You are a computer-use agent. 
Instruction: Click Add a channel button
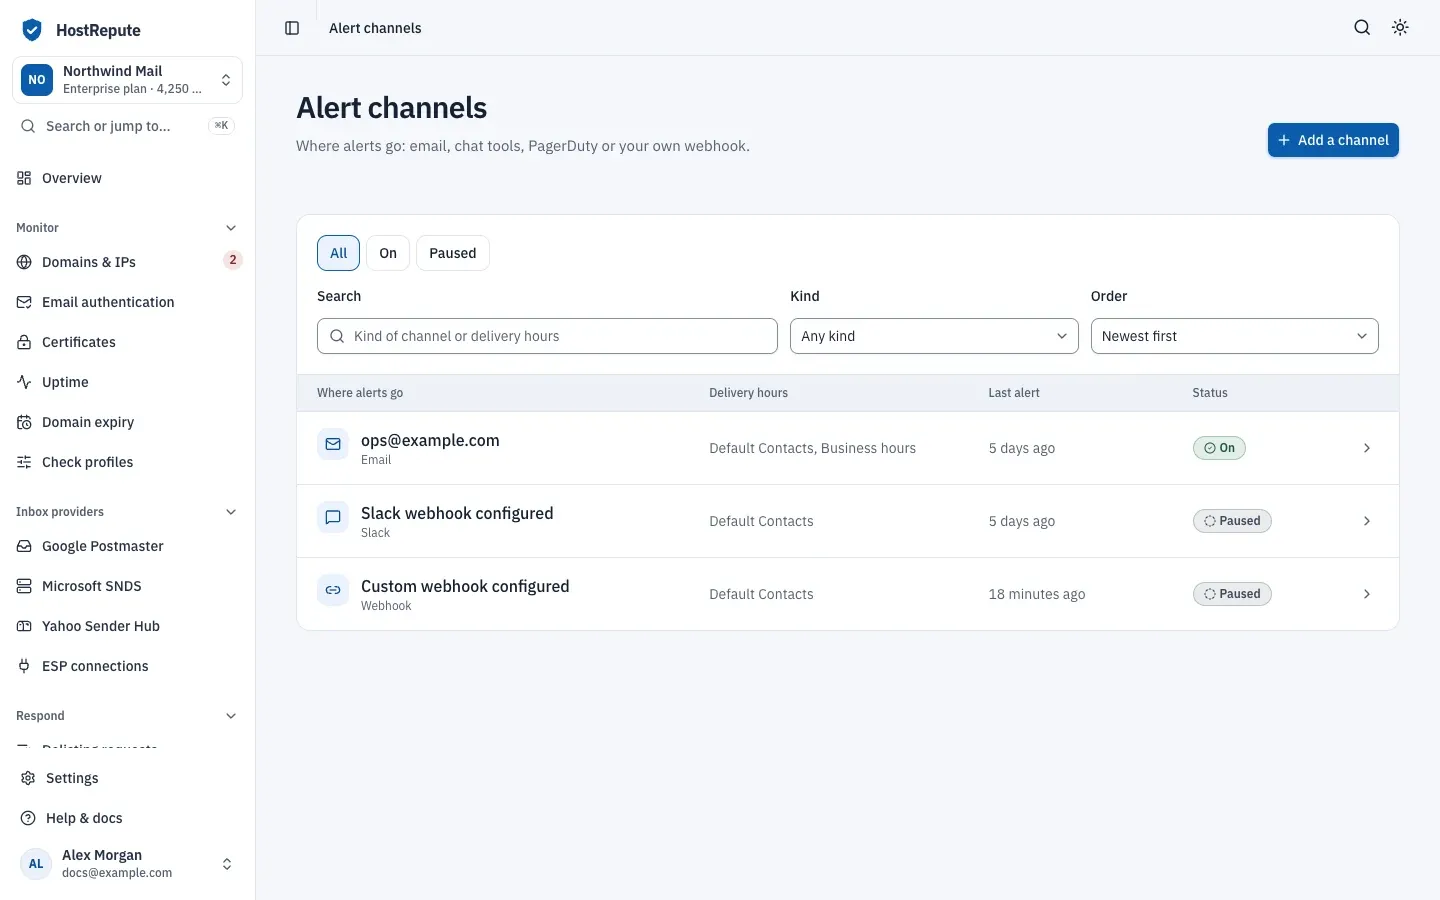point(1333,140)
